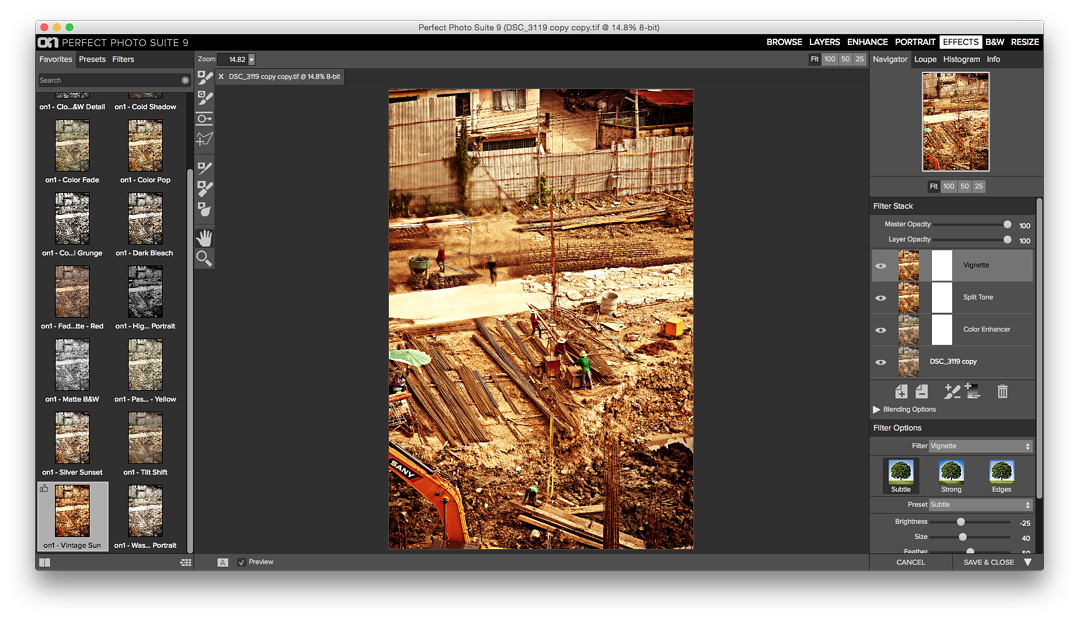
Task: Select the Chisel mask tool
Action: point(204,188)
